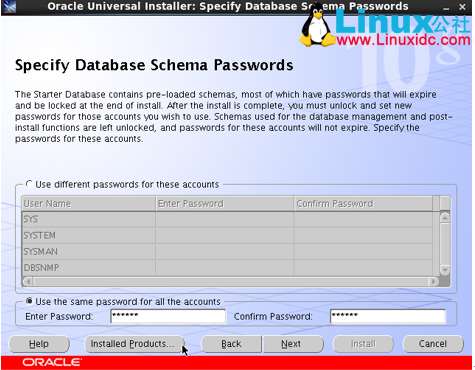
Task: Click the Enter Password column header
Action: 224,203
